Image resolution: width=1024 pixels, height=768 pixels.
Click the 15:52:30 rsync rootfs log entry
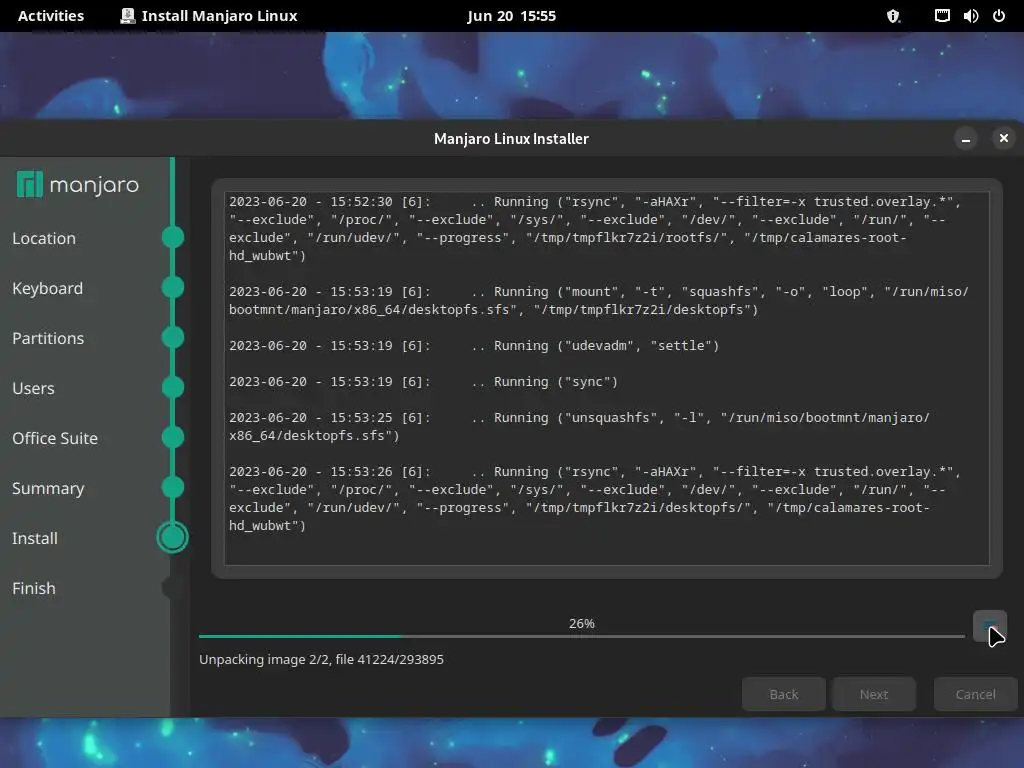click(x=594, y=229)
